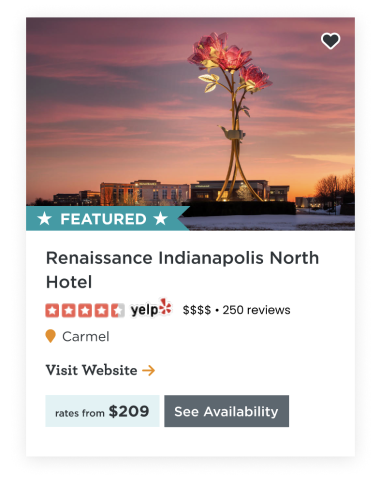
Task: Click the second Yelp rating star
Action: 69,310
